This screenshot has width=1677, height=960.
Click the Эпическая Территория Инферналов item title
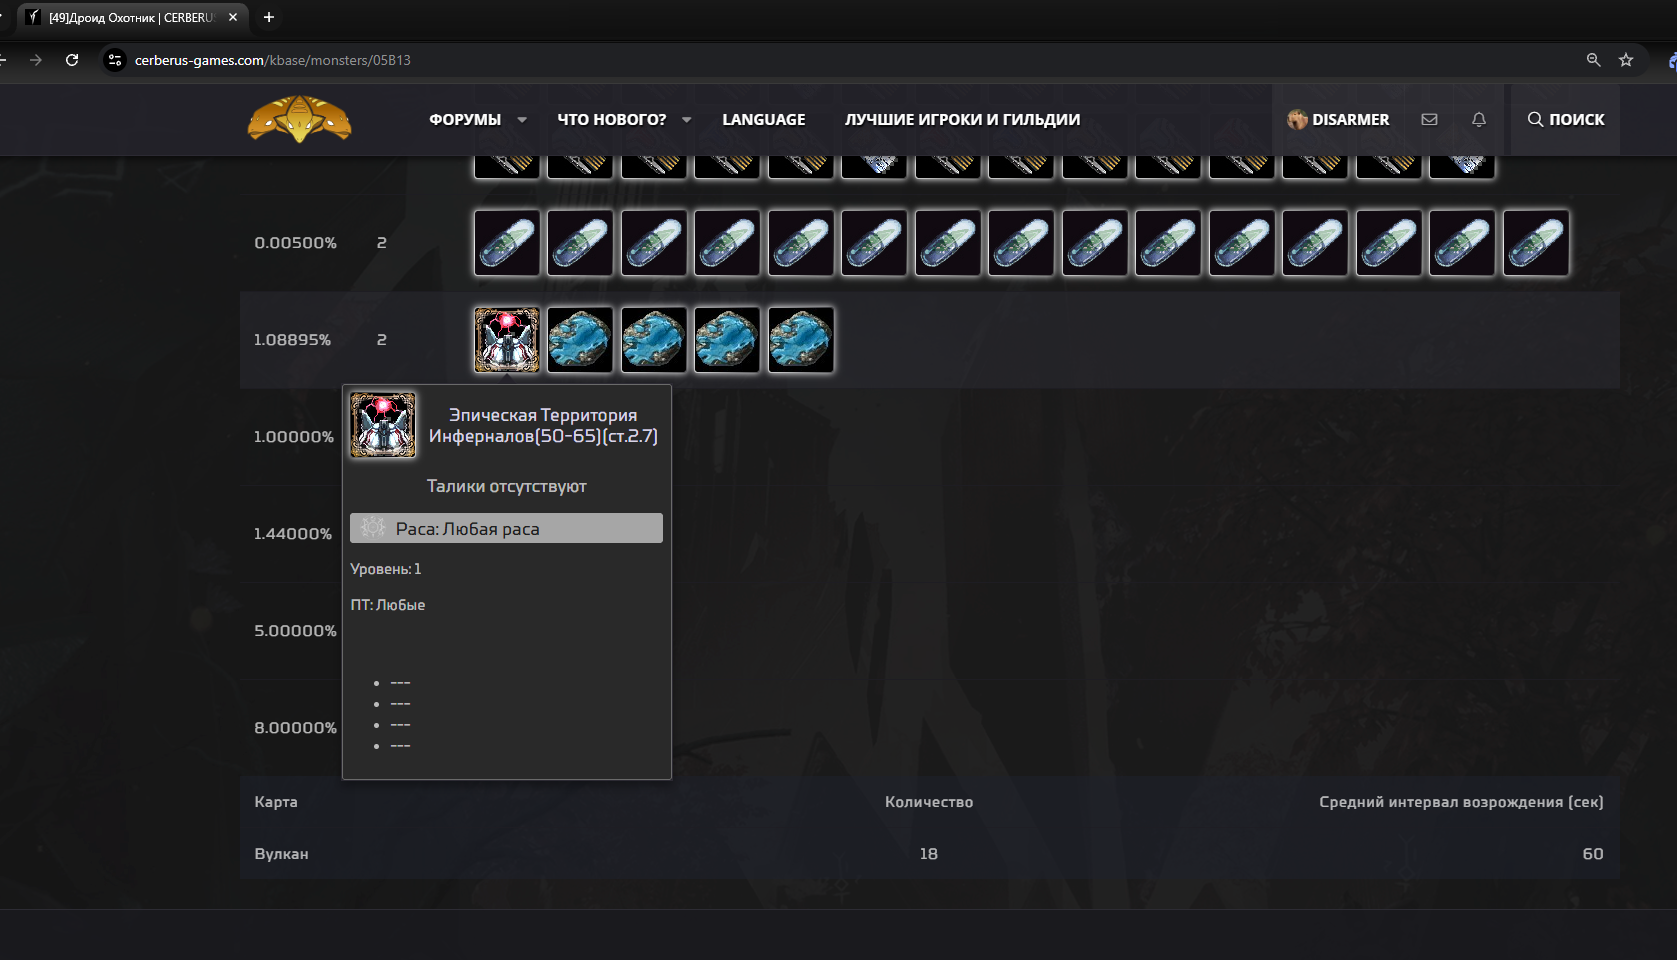[543, 425]
